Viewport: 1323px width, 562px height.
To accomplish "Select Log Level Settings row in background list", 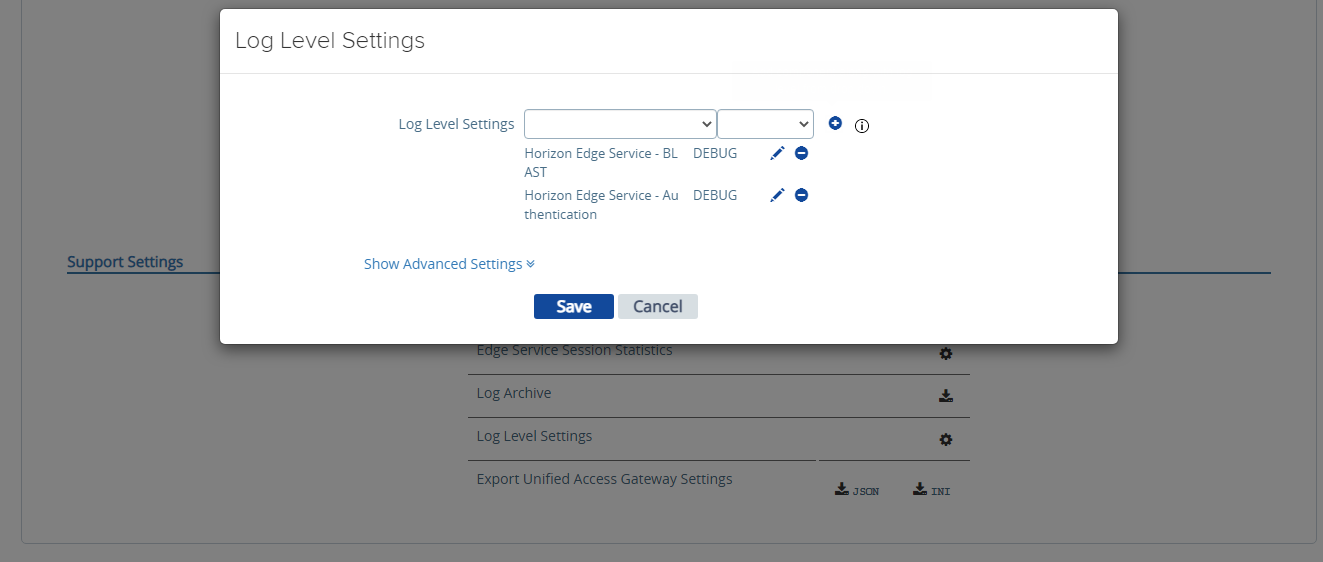I will (x=534, y=436).
